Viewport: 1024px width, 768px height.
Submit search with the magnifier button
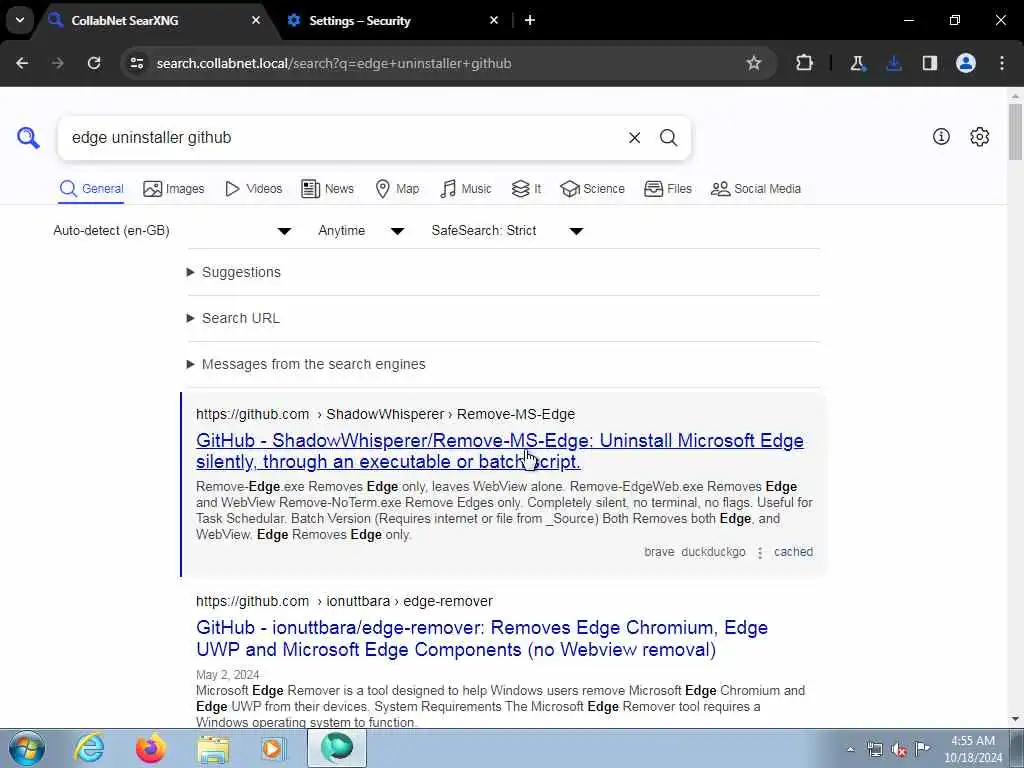pyautogui.click(x=668, y=138)
